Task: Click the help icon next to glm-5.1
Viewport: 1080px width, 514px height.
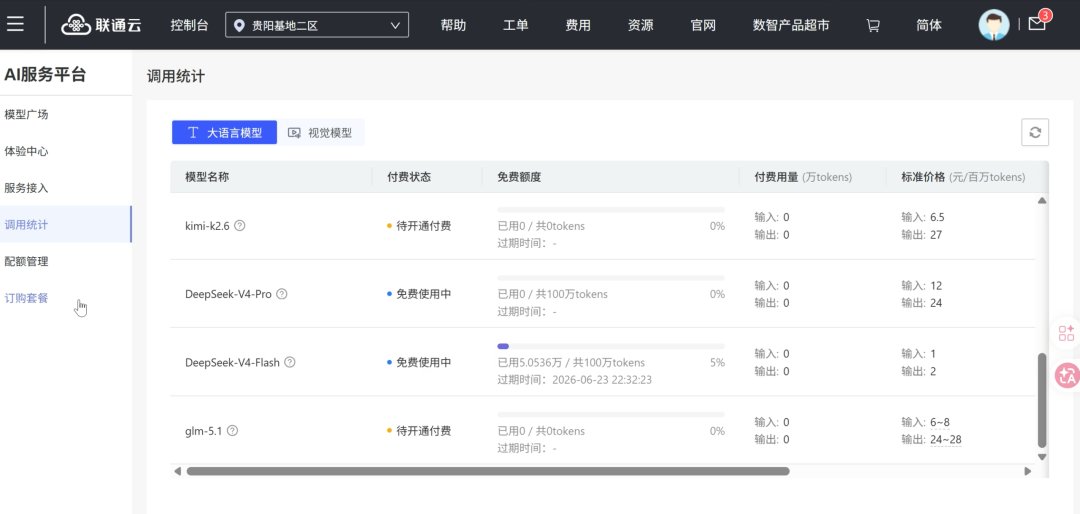Action: coord(233,431)
